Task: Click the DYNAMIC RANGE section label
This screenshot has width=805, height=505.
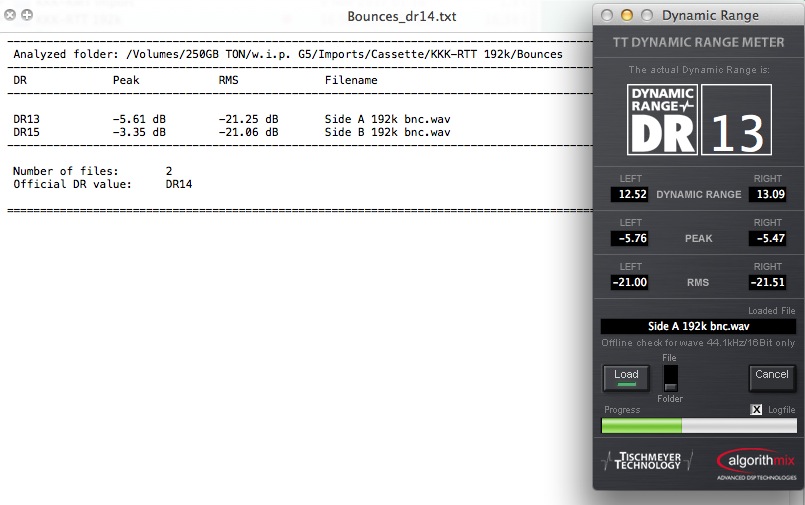Action: point(699,195)
